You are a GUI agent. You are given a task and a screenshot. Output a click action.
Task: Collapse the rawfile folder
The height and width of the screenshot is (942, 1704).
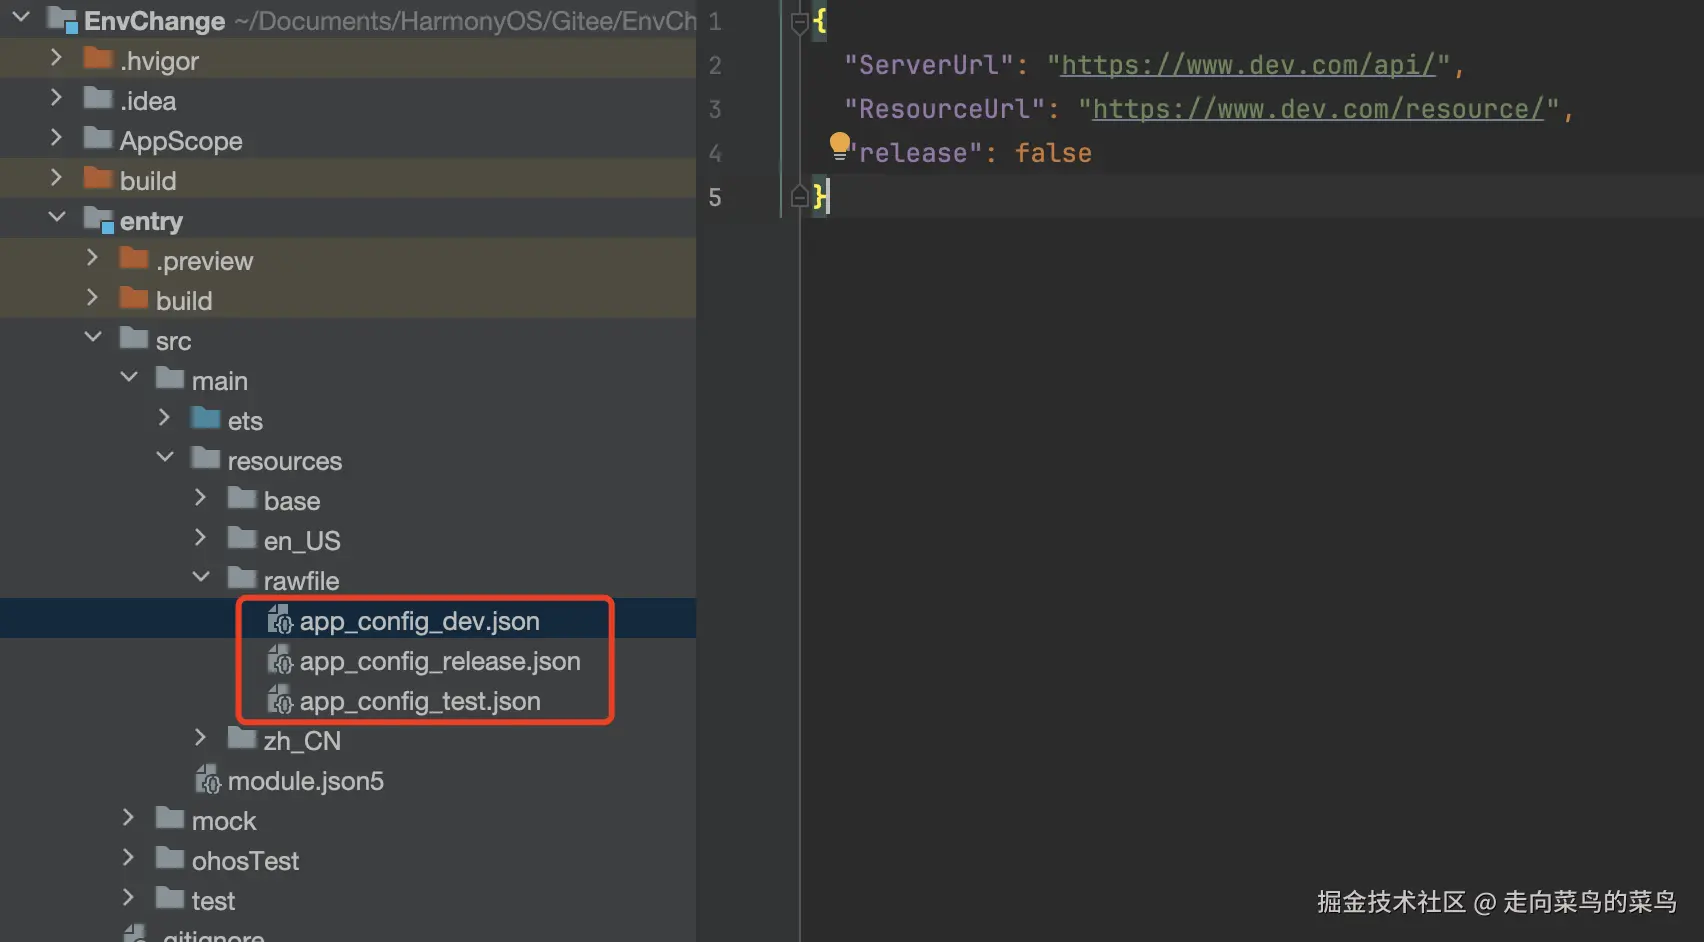[x=201, y=577]
